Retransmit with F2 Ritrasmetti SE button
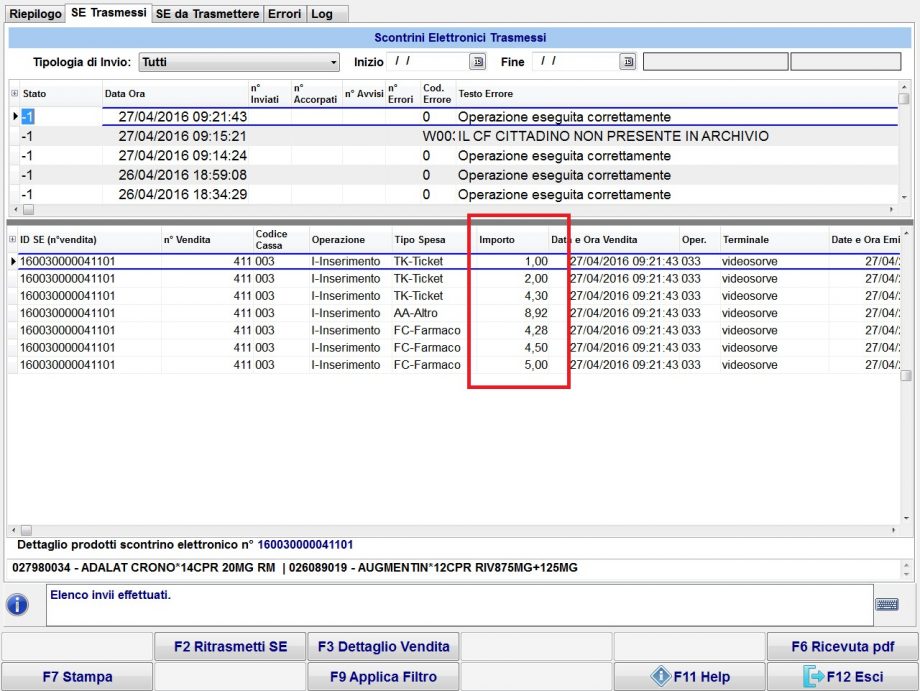Viewport: 920px width, 691px height. (230, 647)
